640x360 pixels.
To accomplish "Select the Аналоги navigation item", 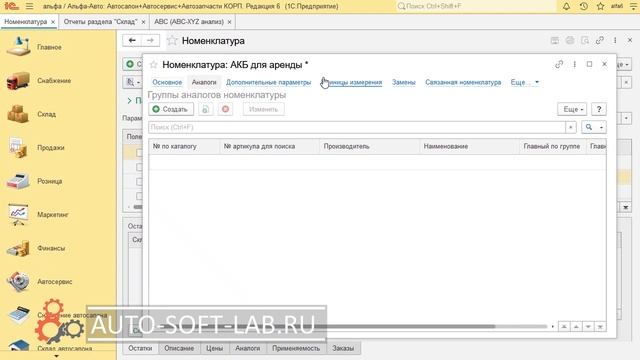I will 204,82.
